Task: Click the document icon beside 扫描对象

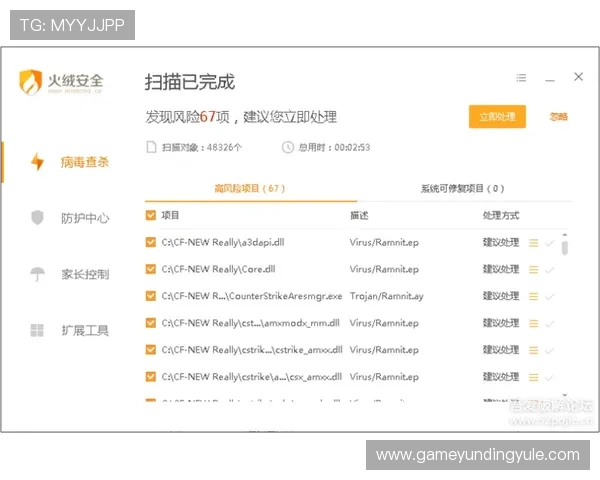Action: (x=152, y=147)
